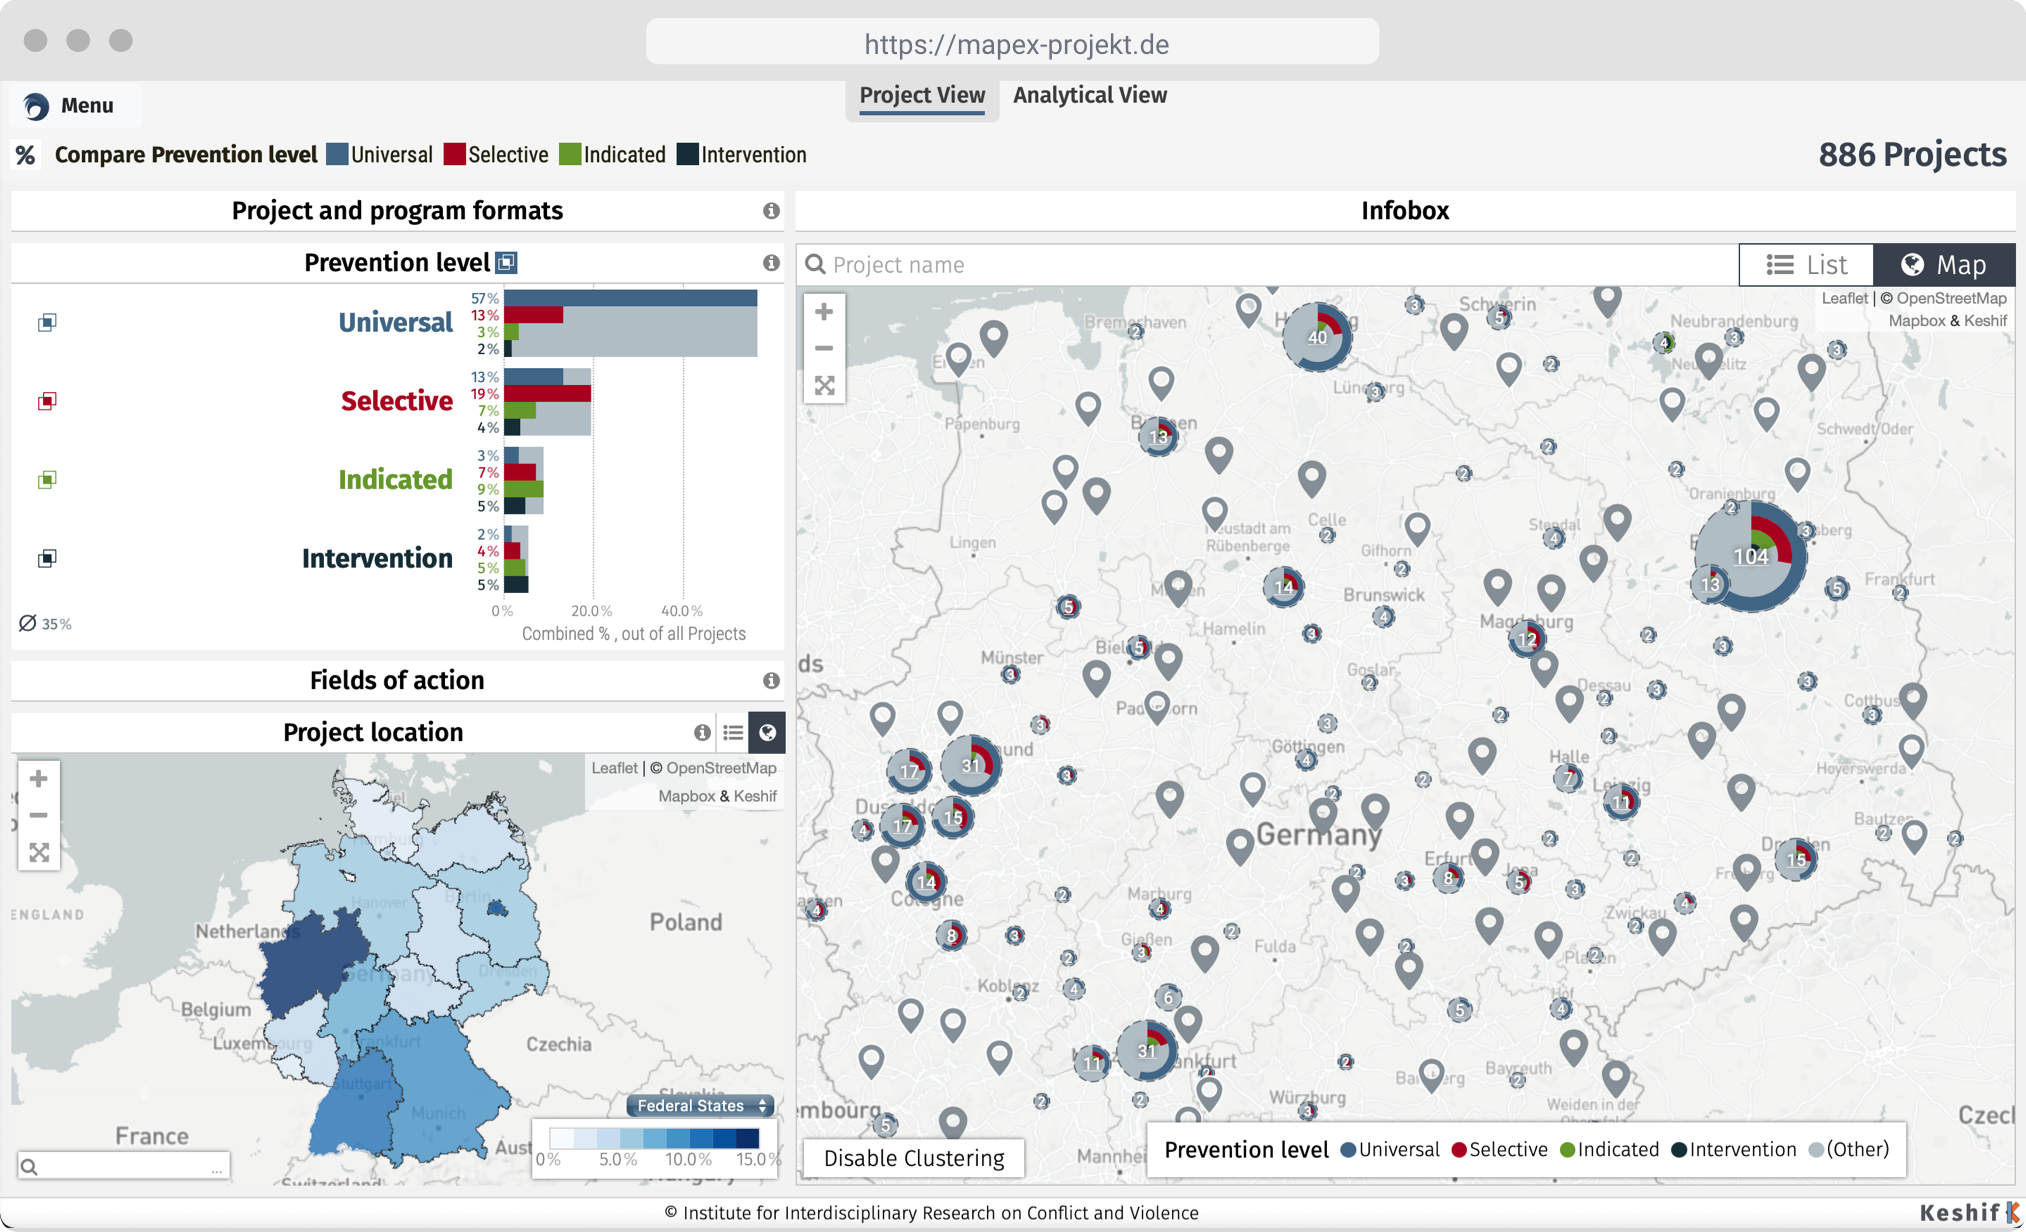Zoom out on the Project location map
Image resolution: width=2026 pixels, height=1232 pixels.
point(39,816)
